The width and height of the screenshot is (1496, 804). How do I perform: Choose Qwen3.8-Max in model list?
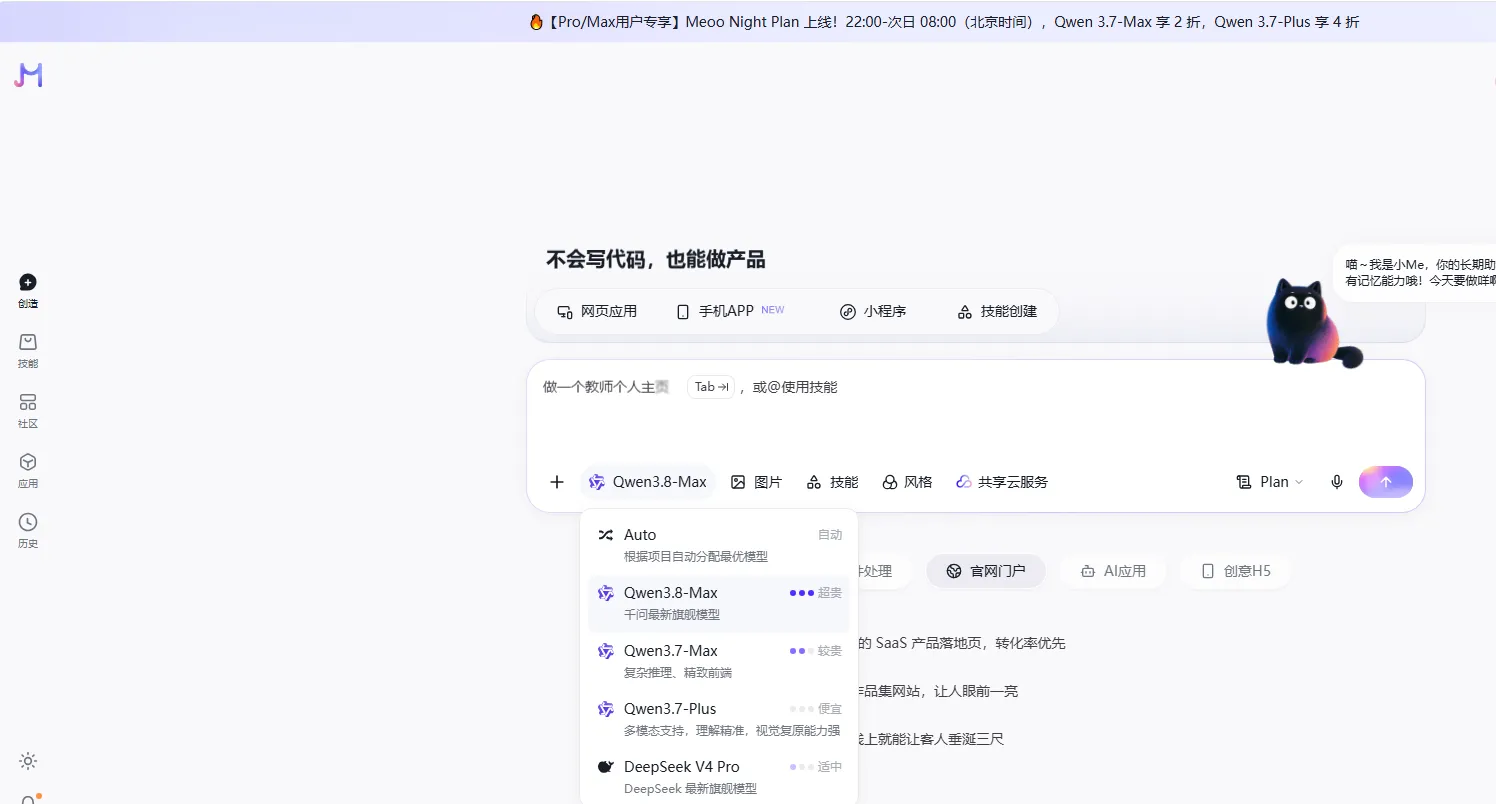[718, 603]
